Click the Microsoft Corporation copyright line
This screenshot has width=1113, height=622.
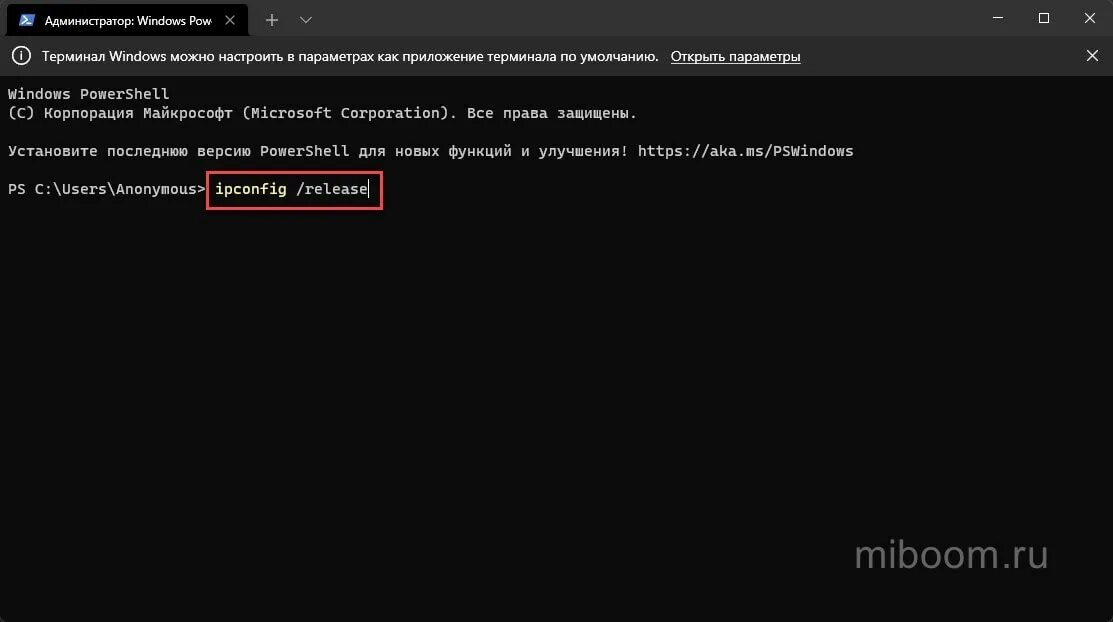322,113
